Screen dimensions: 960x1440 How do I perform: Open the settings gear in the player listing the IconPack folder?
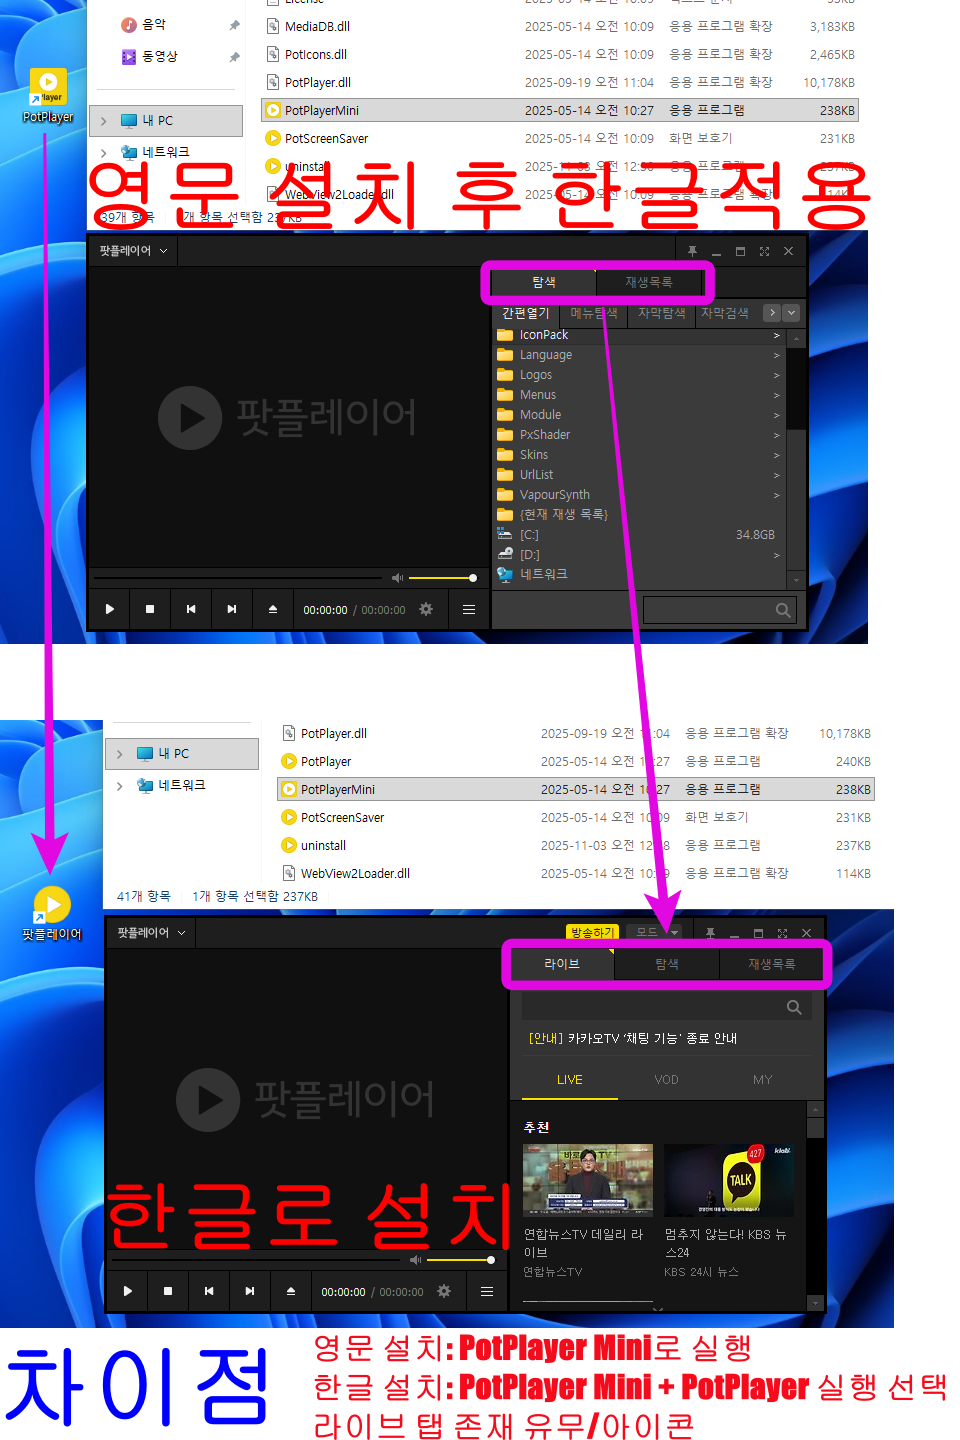point(426,609)
